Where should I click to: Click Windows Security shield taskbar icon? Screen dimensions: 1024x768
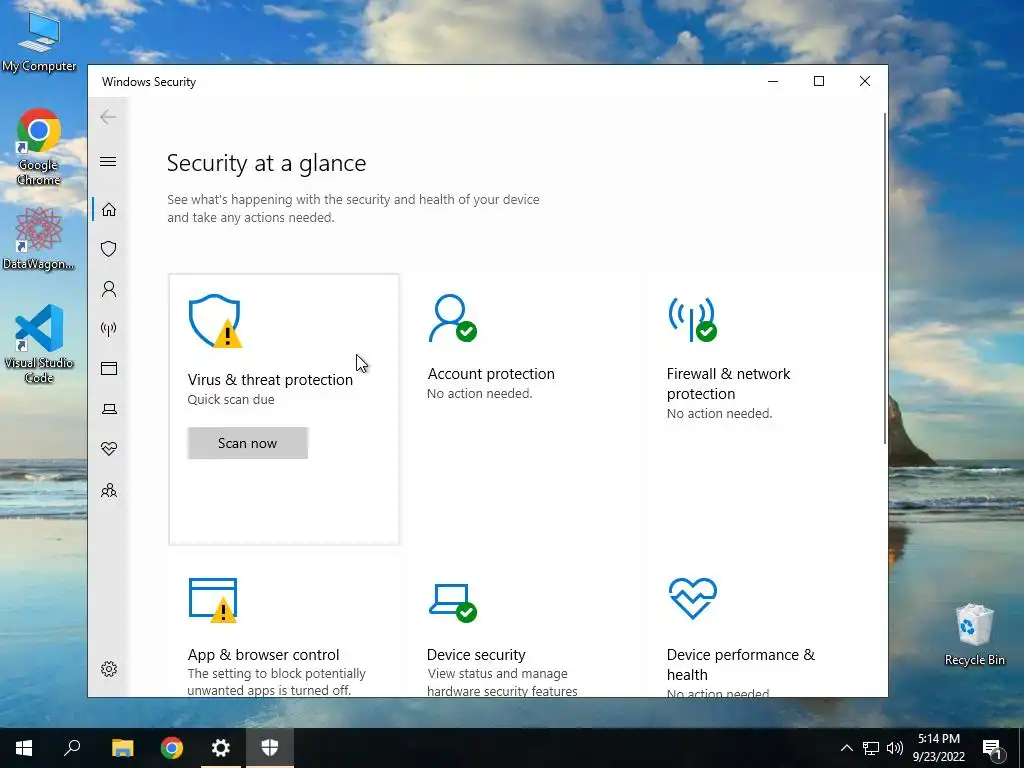coord(270,748)
